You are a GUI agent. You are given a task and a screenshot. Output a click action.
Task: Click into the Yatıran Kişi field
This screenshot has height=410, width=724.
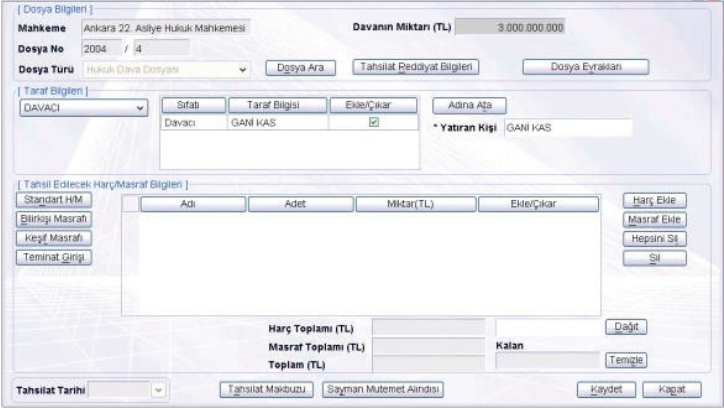[567, 128]
